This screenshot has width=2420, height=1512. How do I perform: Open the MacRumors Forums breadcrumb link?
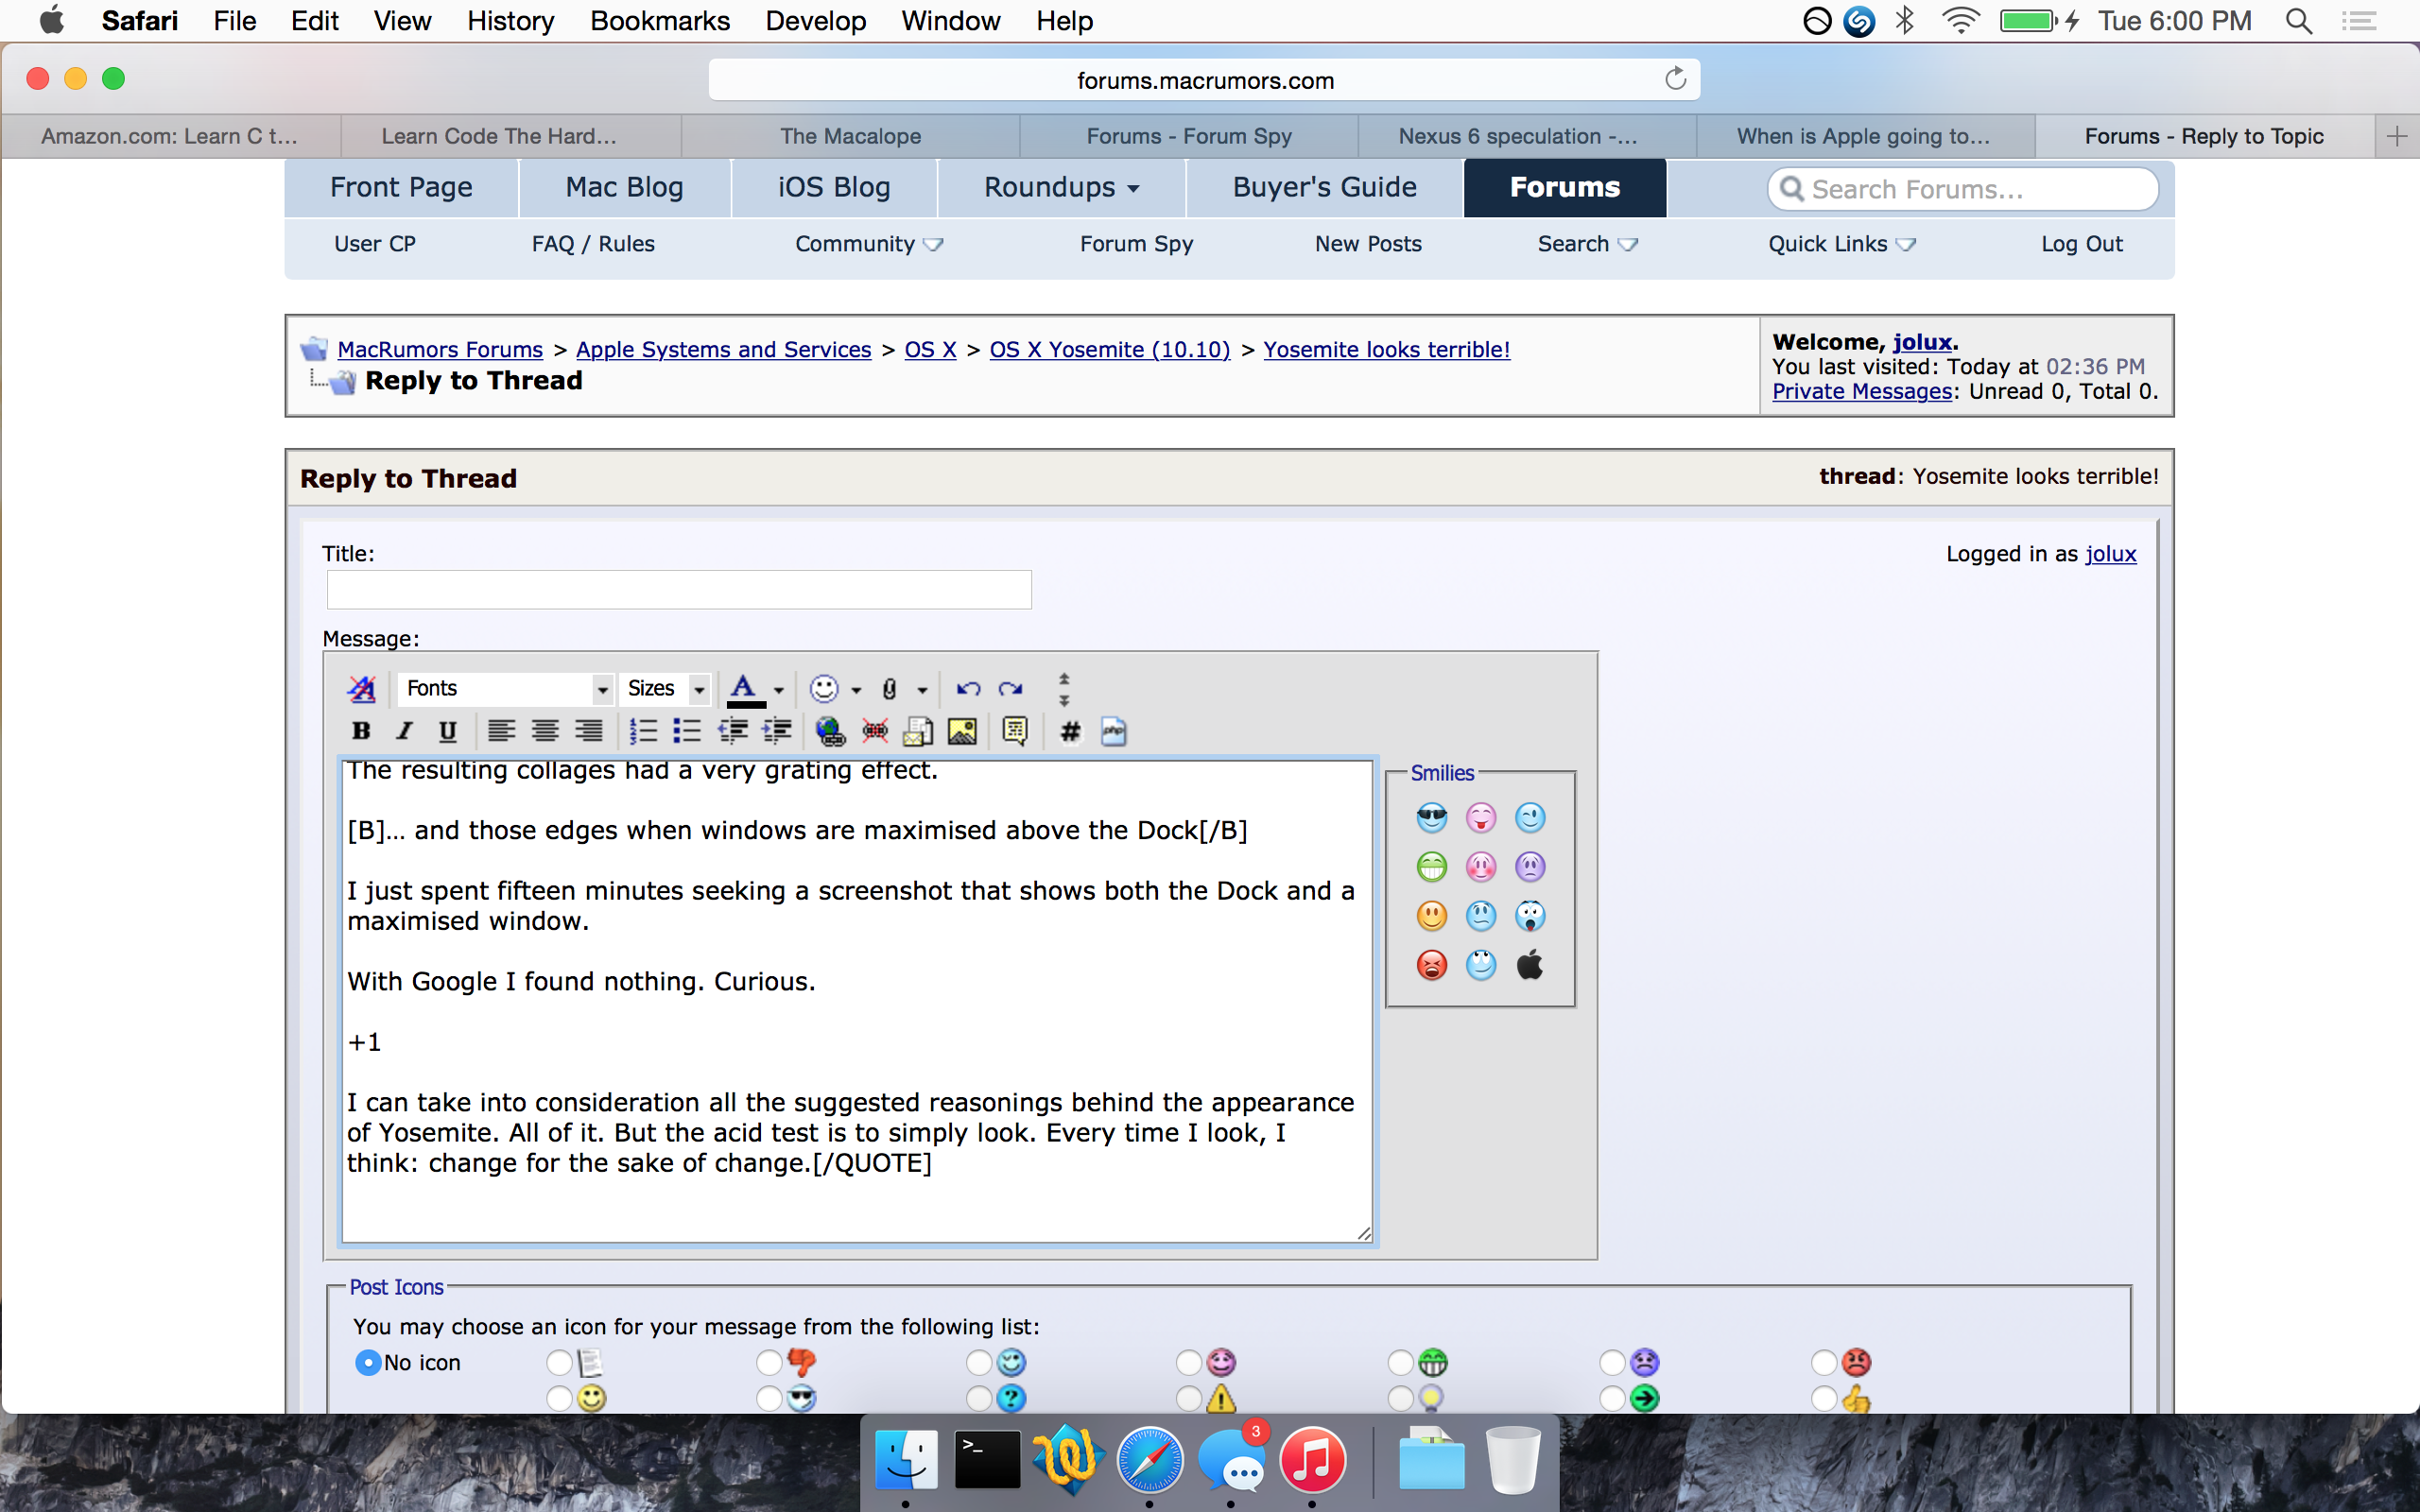[440, 349]
